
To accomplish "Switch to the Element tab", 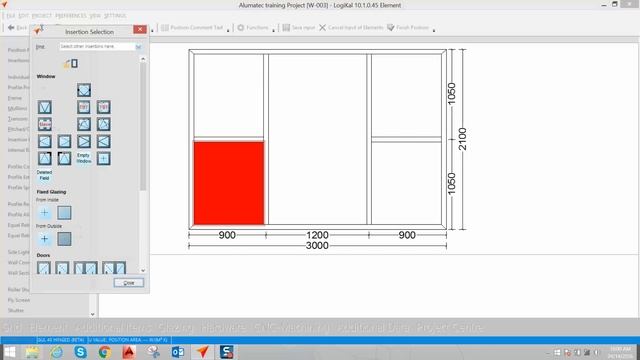I will coord(48,327).
